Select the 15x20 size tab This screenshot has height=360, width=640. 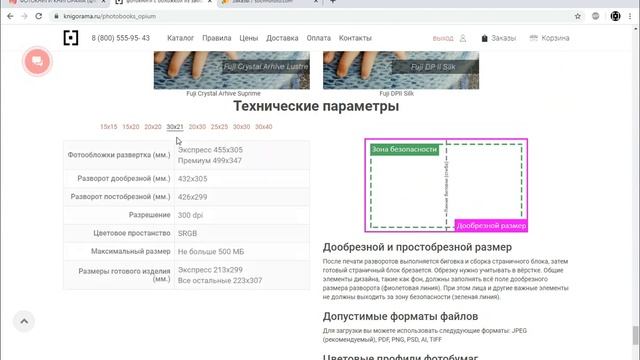131,127
